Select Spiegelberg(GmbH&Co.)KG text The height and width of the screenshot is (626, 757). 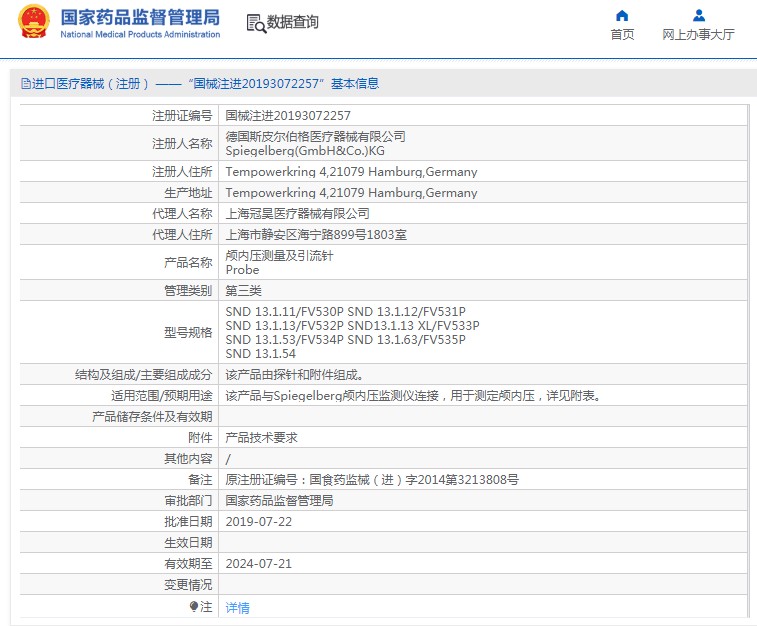305,151
